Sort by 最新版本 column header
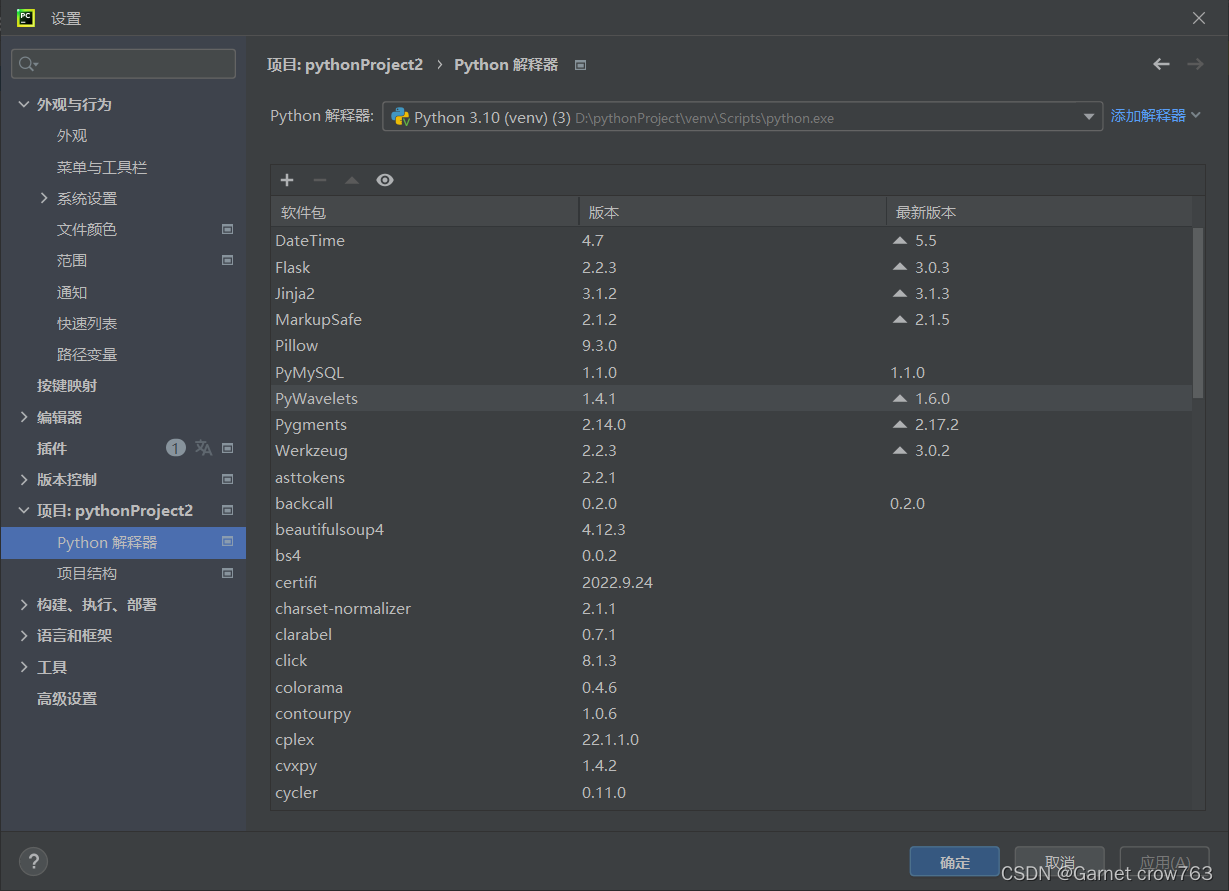This screenshot has height=891, width=1229. (x=1039, y=212)
